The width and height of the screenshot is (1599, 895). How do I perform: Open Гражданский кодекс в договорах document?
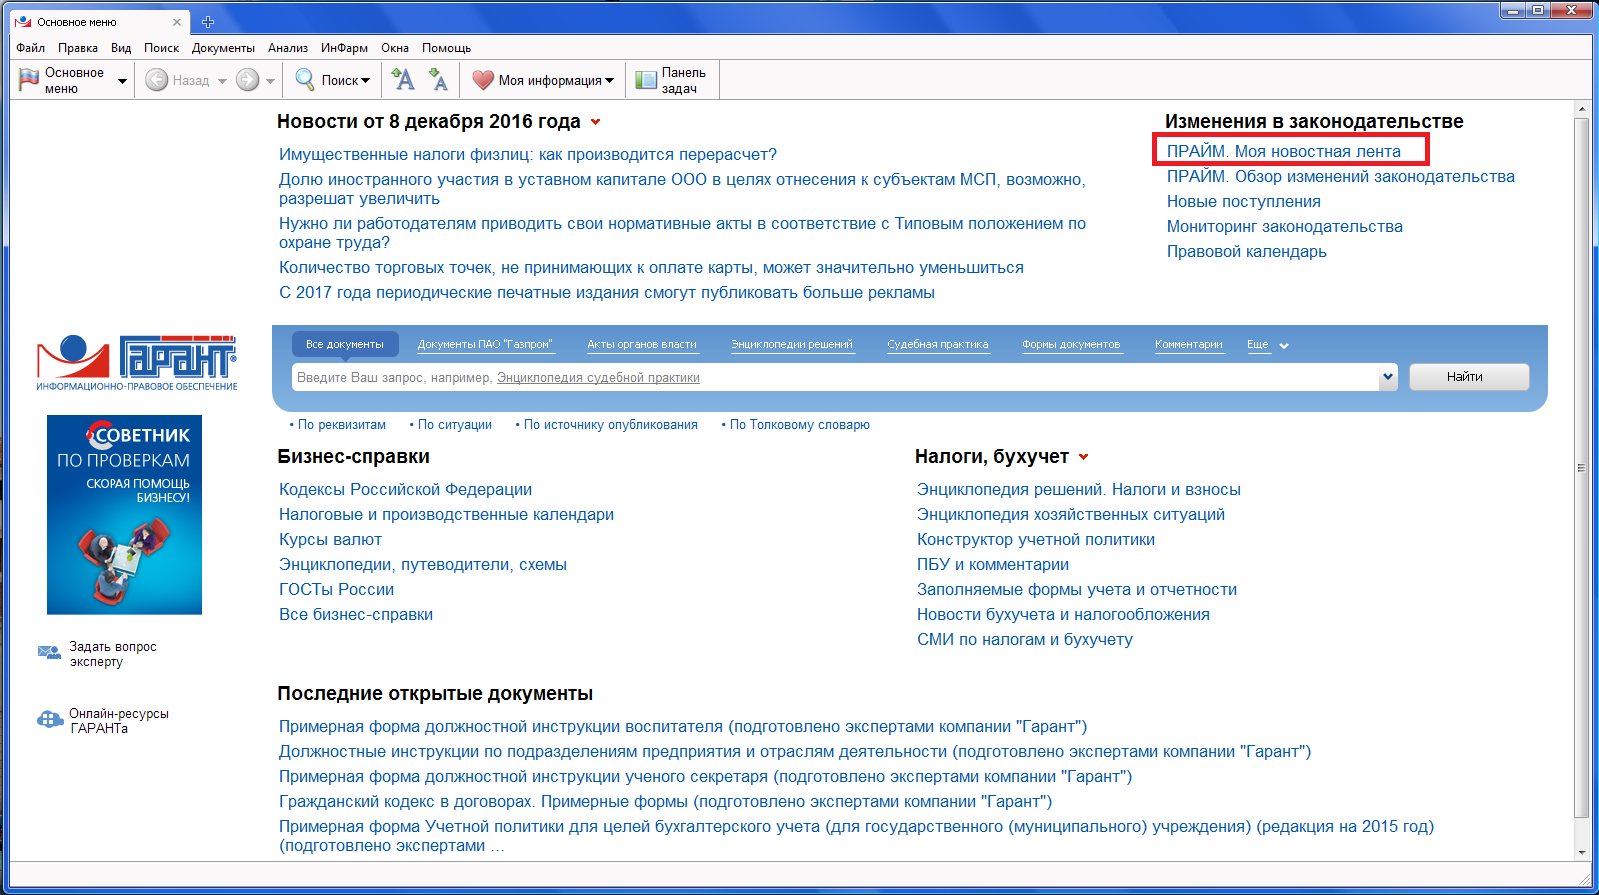pyautogui.click(x=666, y=802)
